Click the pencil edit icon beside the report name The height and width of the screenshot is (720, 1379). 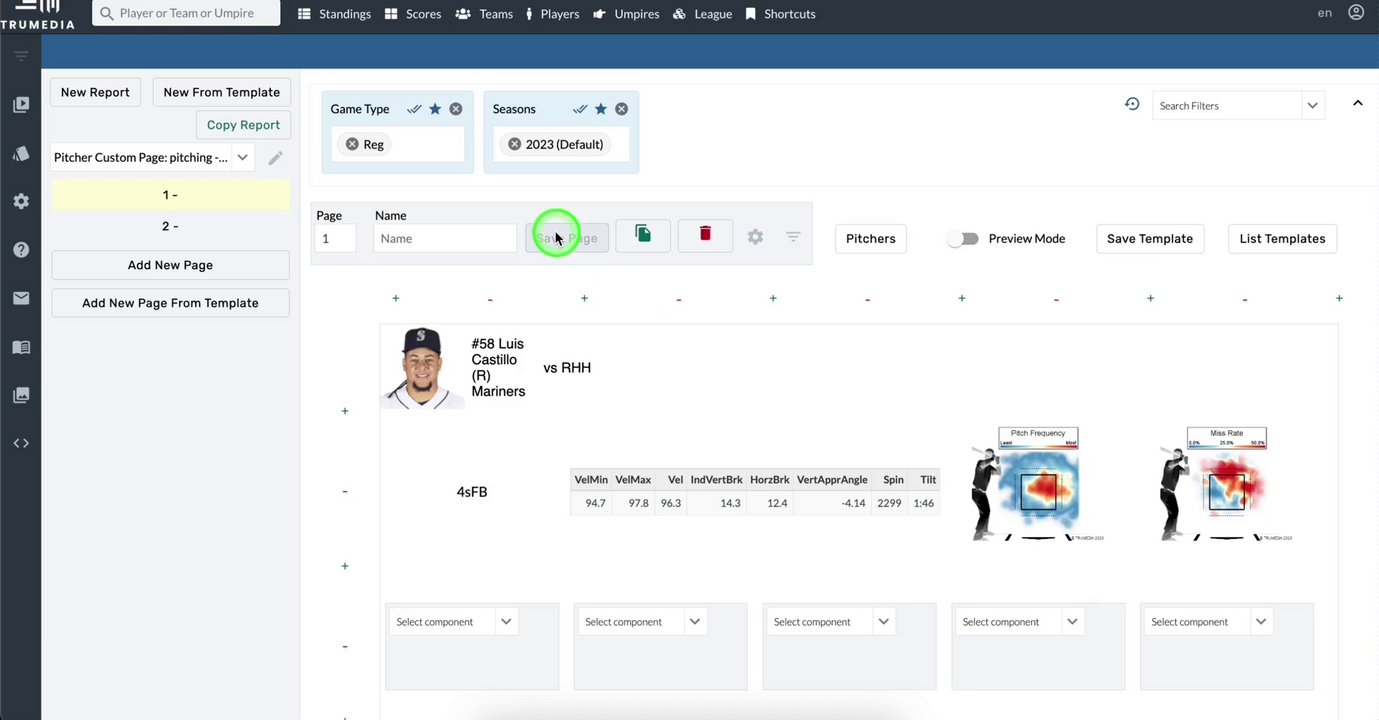275,158
